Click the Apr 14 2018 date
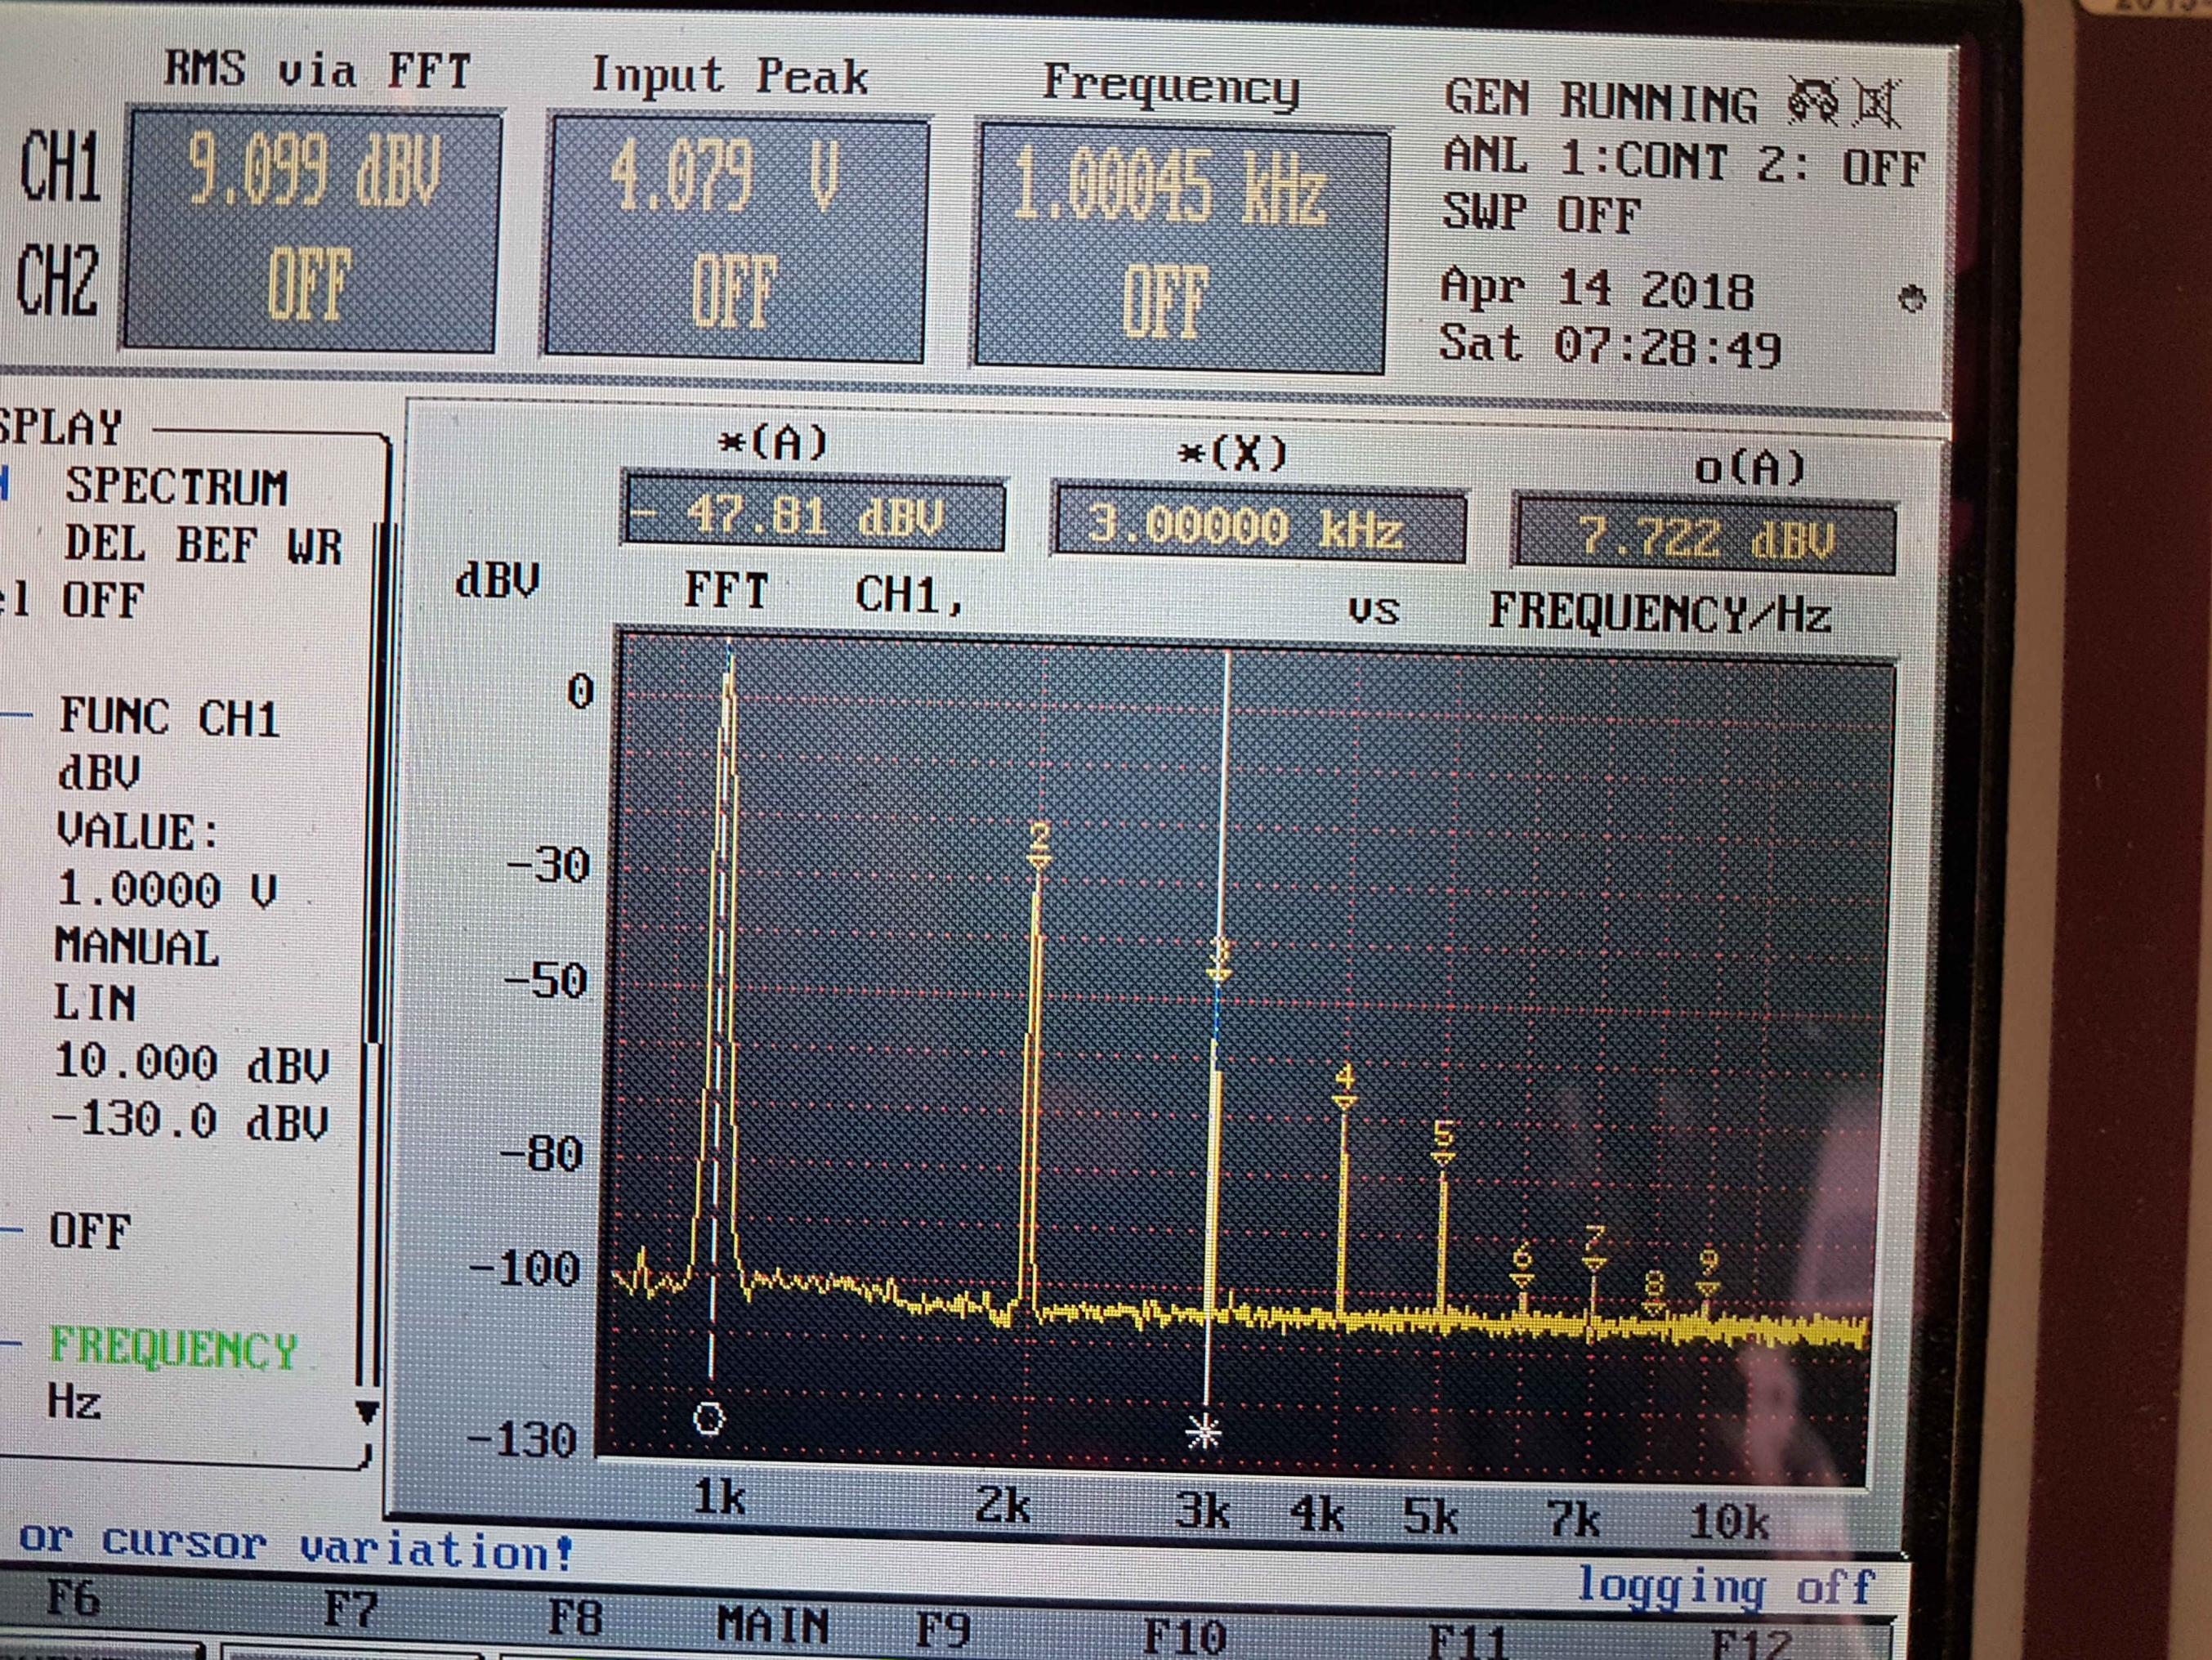The width and height of the screenshot is (2212, 1660). click(x=1597, y=290)
